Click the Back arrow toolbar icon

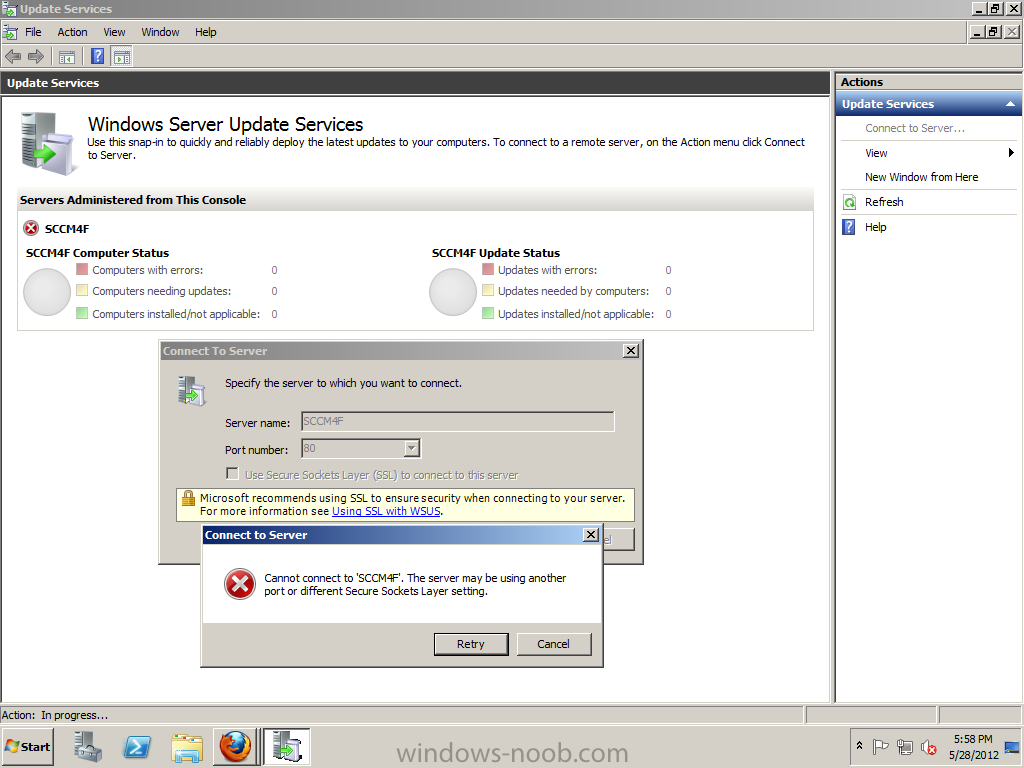[x=13, y=57]
